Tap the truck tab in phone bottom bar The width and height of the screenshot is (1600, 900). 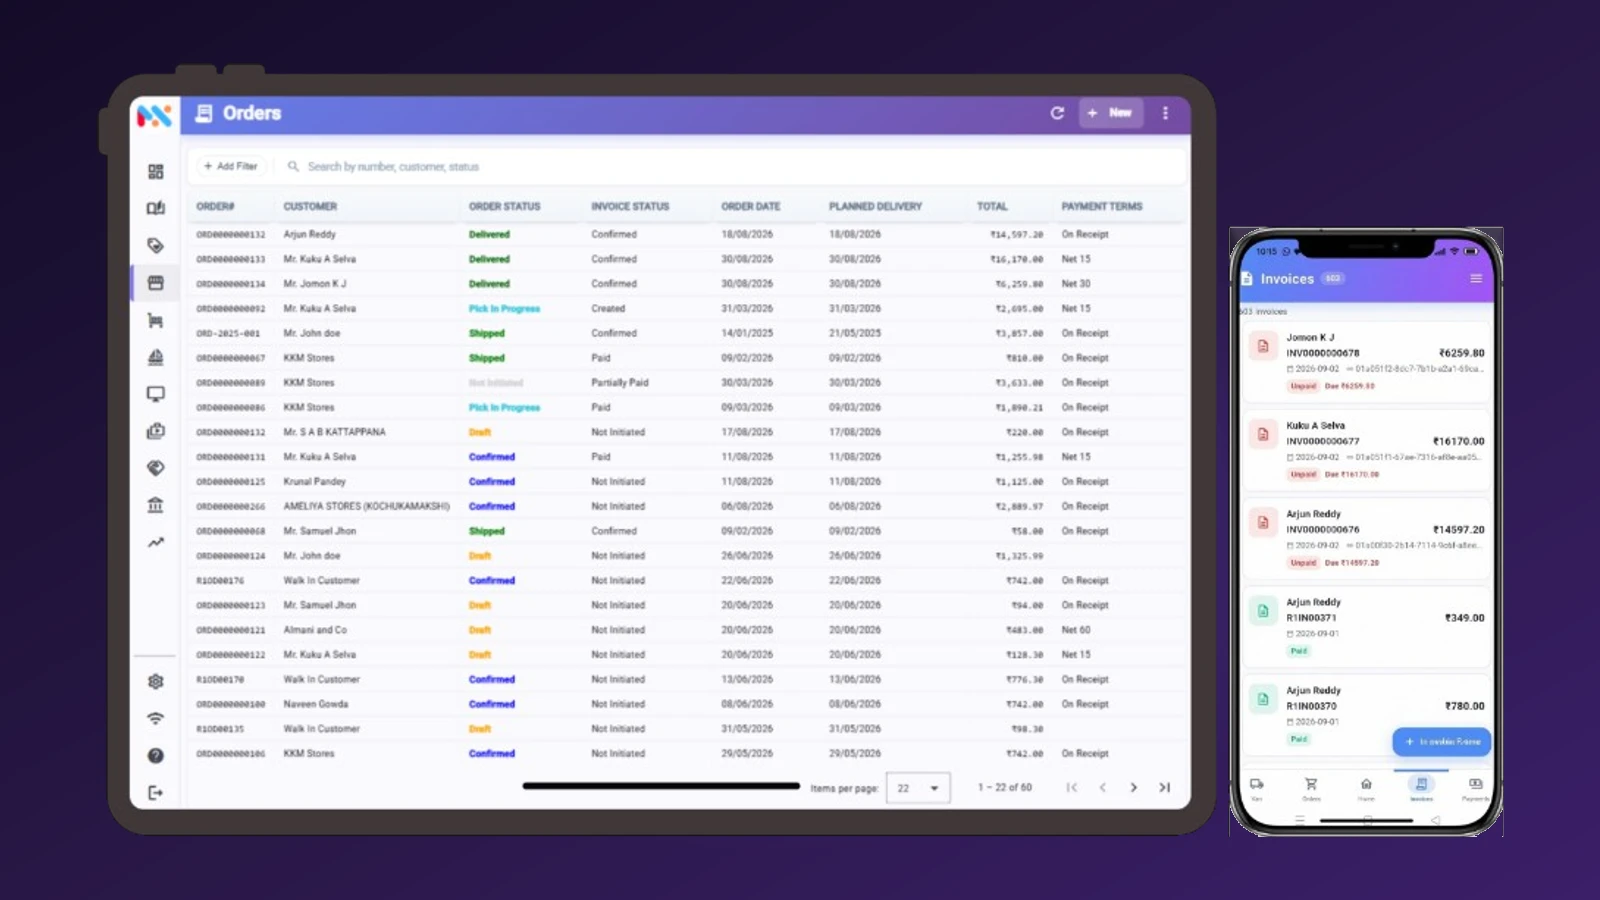(1257, 788)
